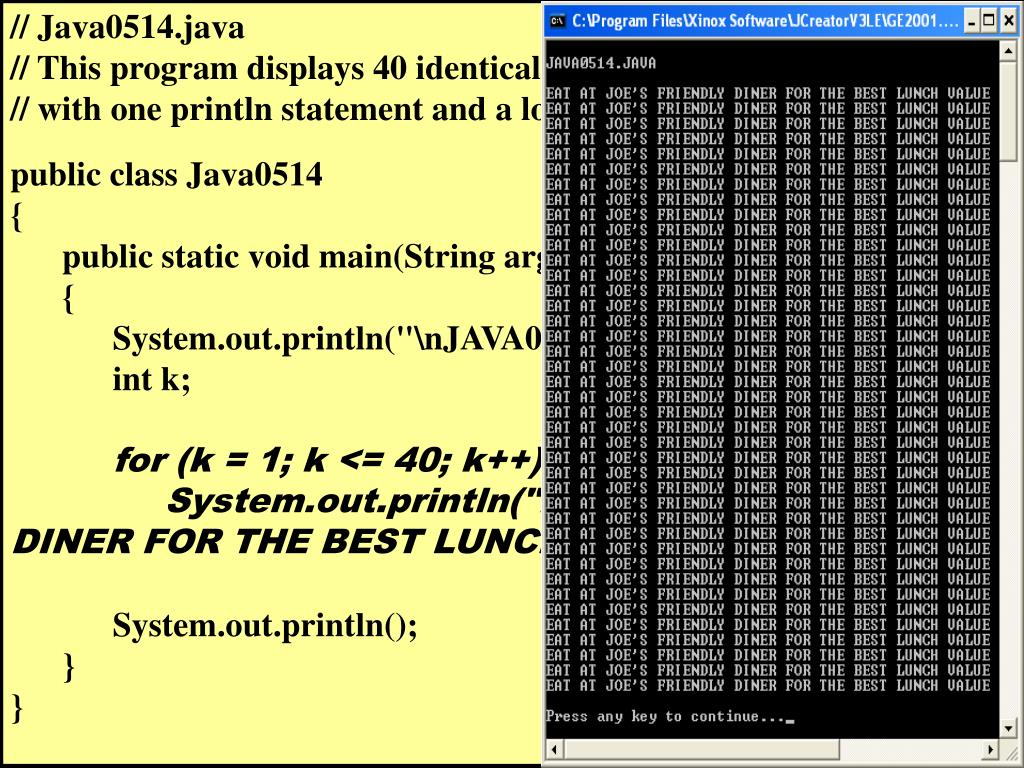Click the horizontal scrollbar left arrow
Image resolution: width=1024 pixels, height=768 pixels.
pyautogui.click(x=554, y=749)
